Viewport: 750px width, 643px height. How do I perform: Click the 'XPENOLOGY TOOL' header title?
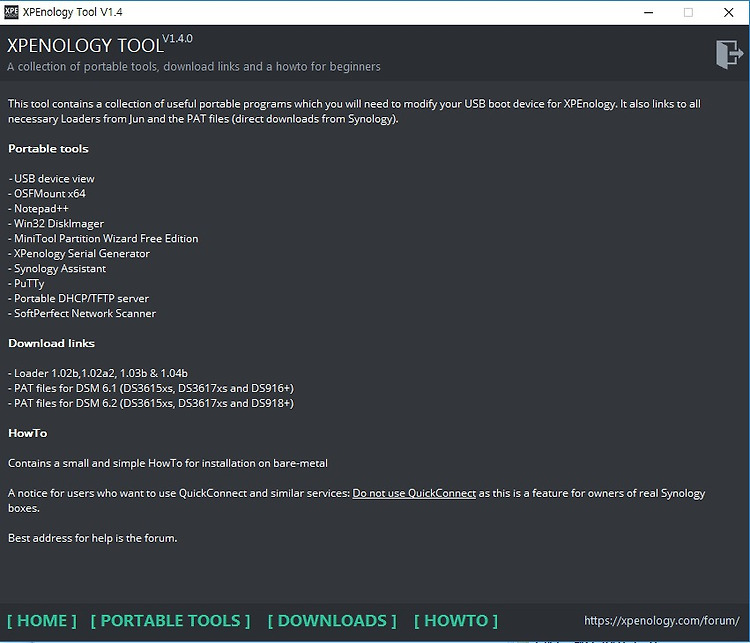85,45
